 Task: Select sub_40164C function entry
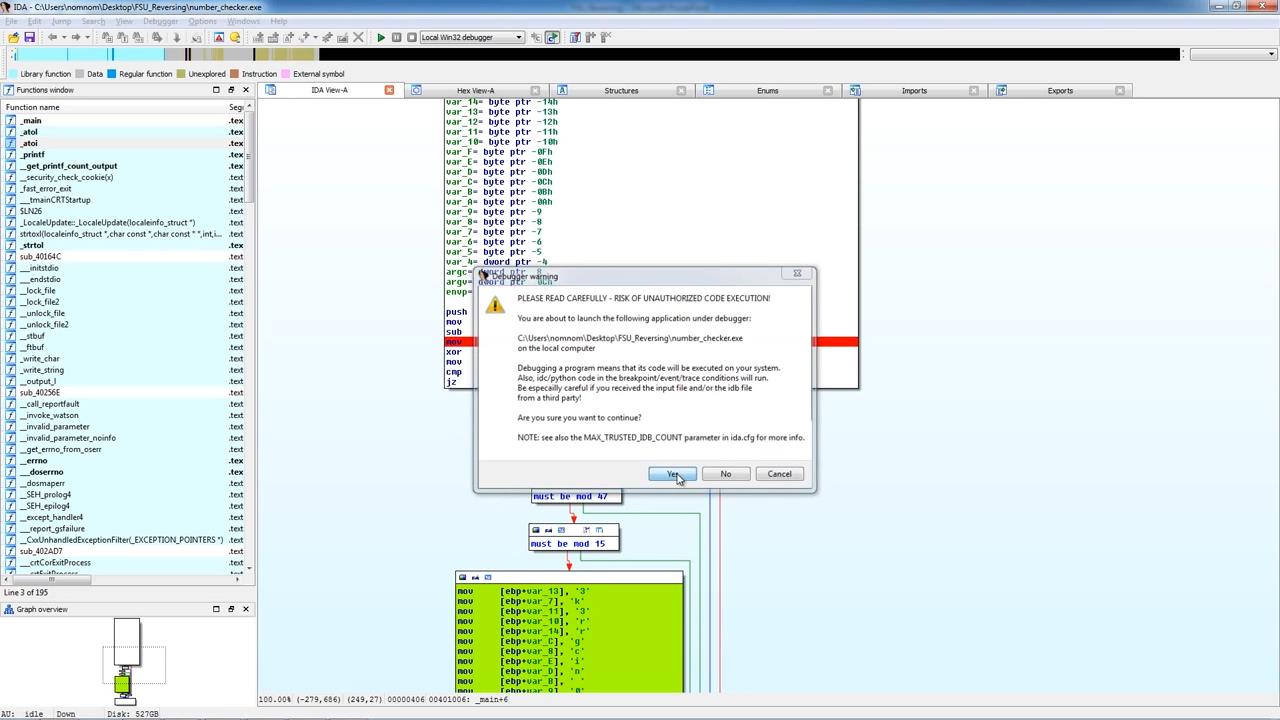pyautogui.click(x=124, y=256)
